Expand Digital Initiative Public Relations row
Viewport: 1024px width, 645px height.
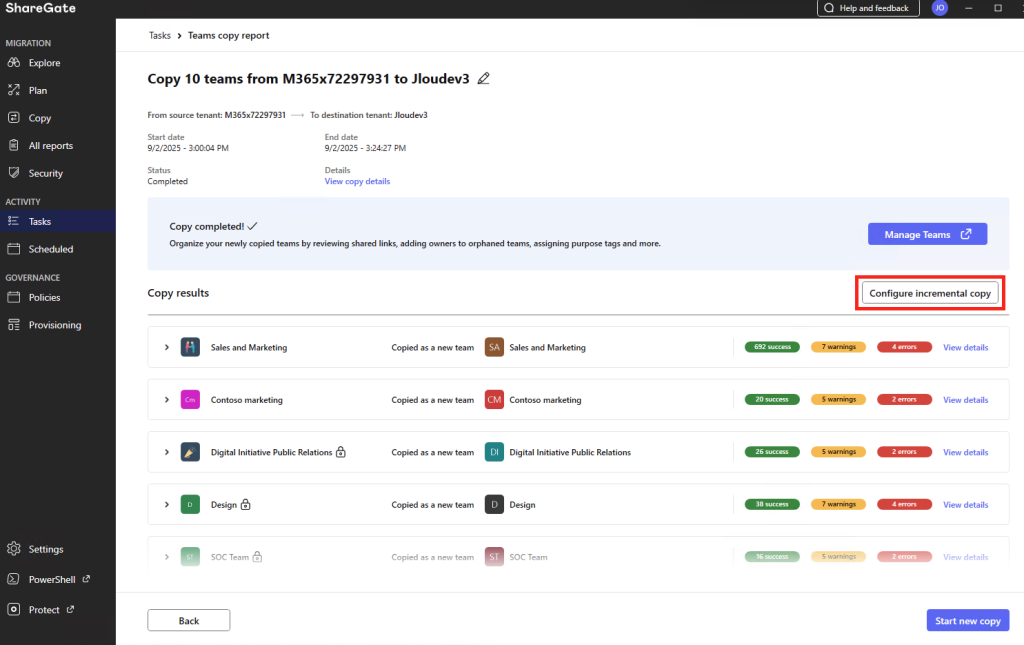[167, 452]
